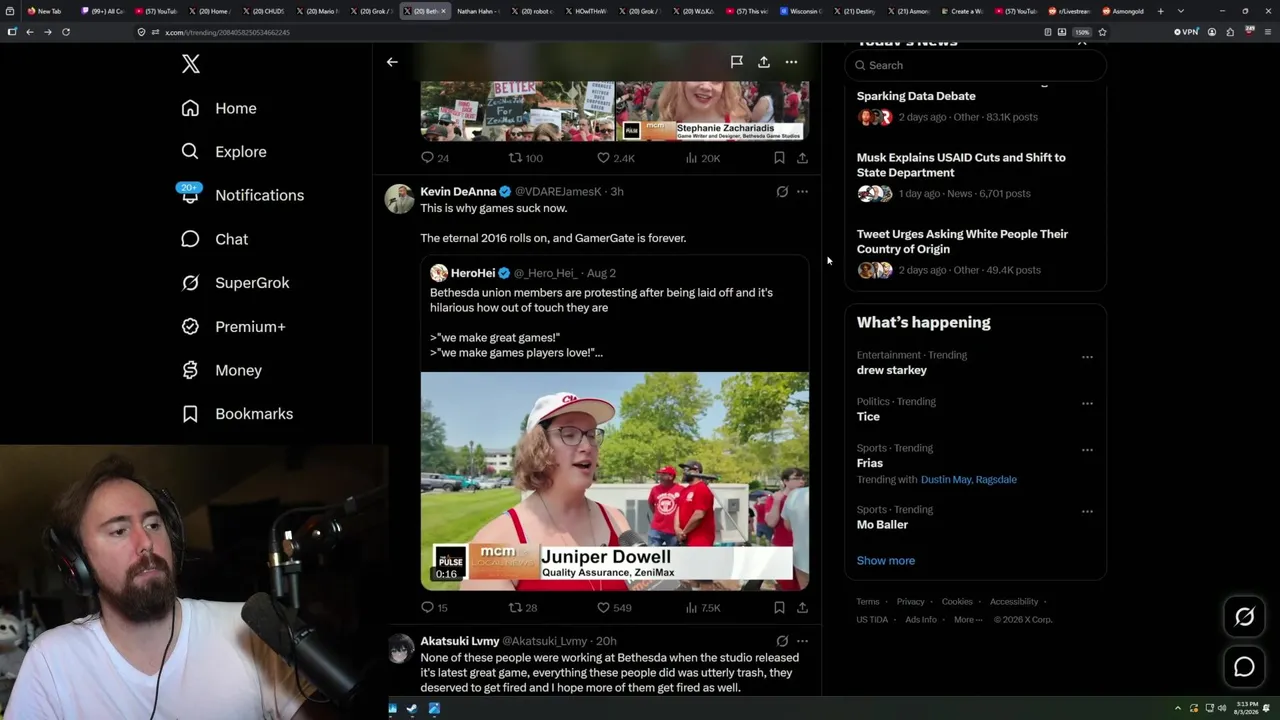Image resolution: width=1280 pixels, height=720 pixels.
Task: Click the share icon in the post header
Action: click(x=764, y=62)
